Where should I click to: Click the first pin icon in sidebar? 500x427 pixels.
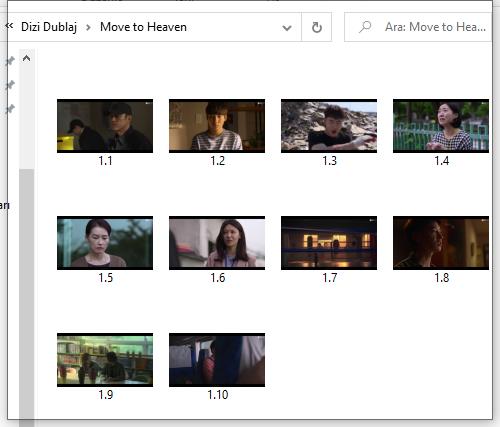coord(10,61)
